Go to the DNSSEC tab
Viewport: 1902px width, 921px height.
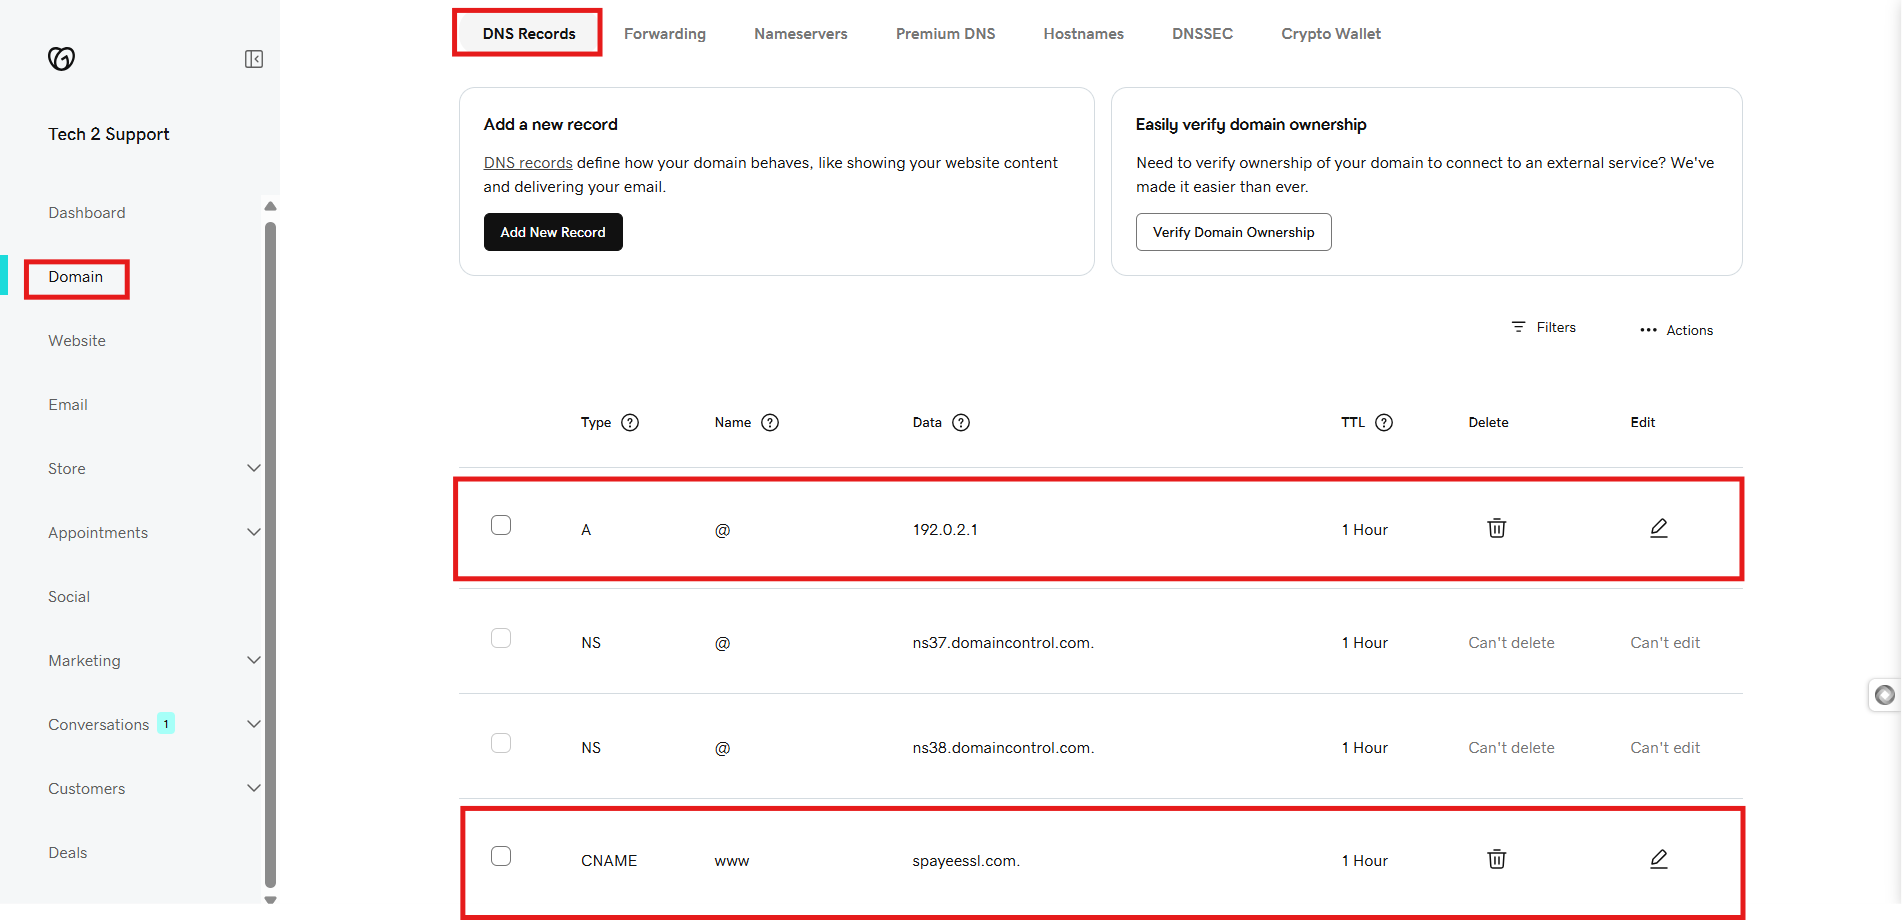(1202, 34)
